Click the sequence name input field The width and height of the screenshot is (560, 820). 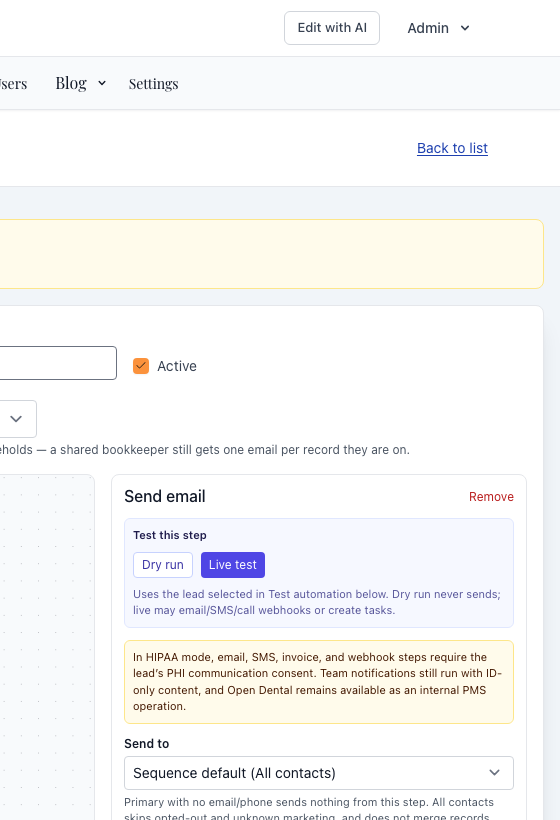tap(58, 363)
